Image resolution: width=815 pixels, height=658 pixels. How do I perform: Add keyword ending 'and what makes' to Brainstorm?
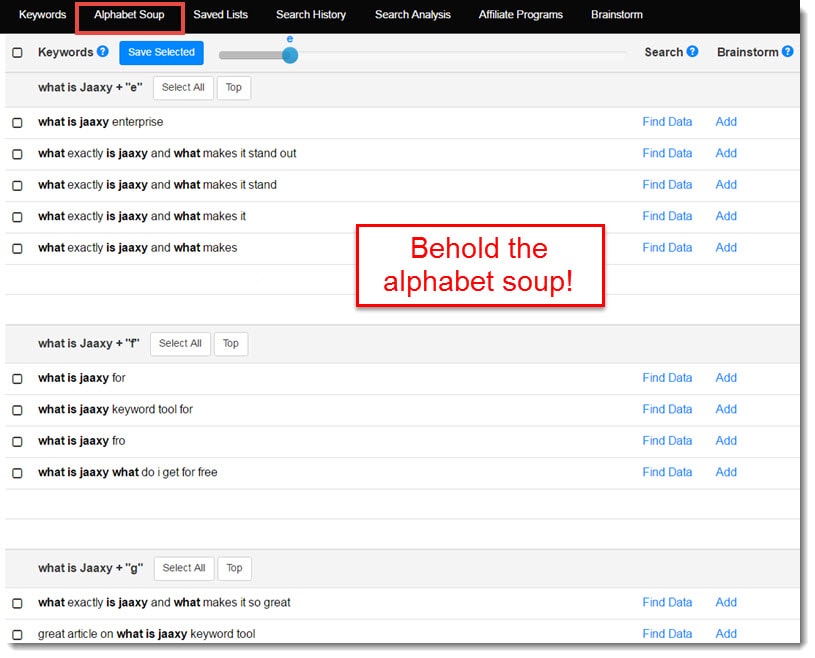(x=726, y=247)
